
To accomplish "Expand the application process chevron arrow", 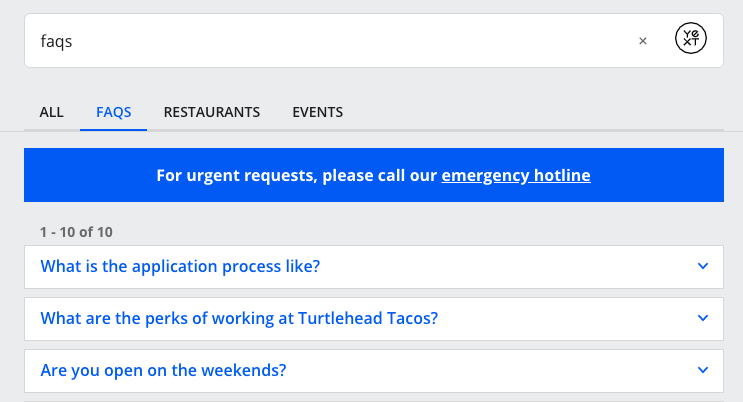I will click(x=703, y=266).
